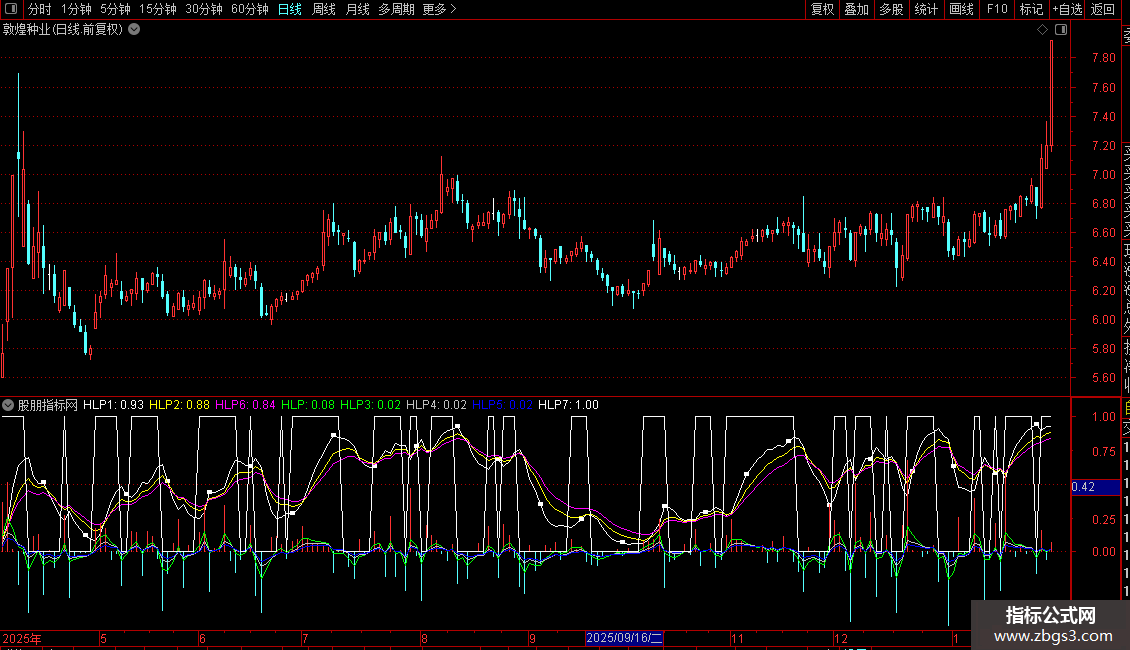Select the 60分钟 period tab
The width and height of the screenshot is (1130, 650).
point(250,9)
